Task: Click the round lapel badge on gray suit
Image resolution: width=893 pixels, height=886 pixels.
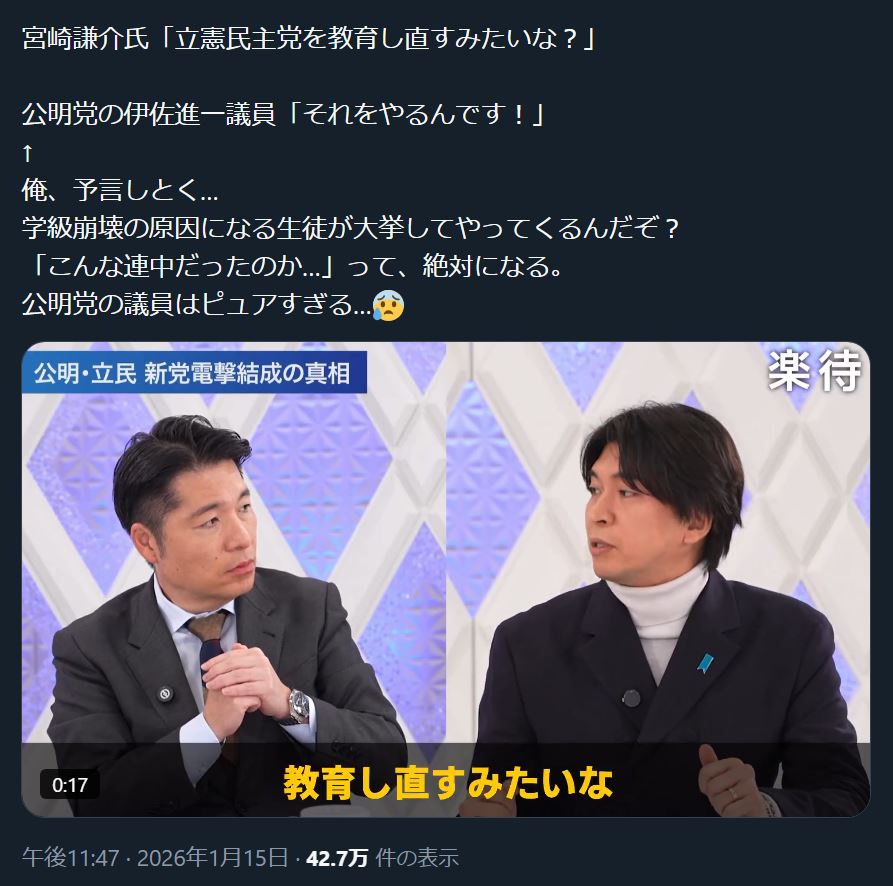Action: click(165, 694)
